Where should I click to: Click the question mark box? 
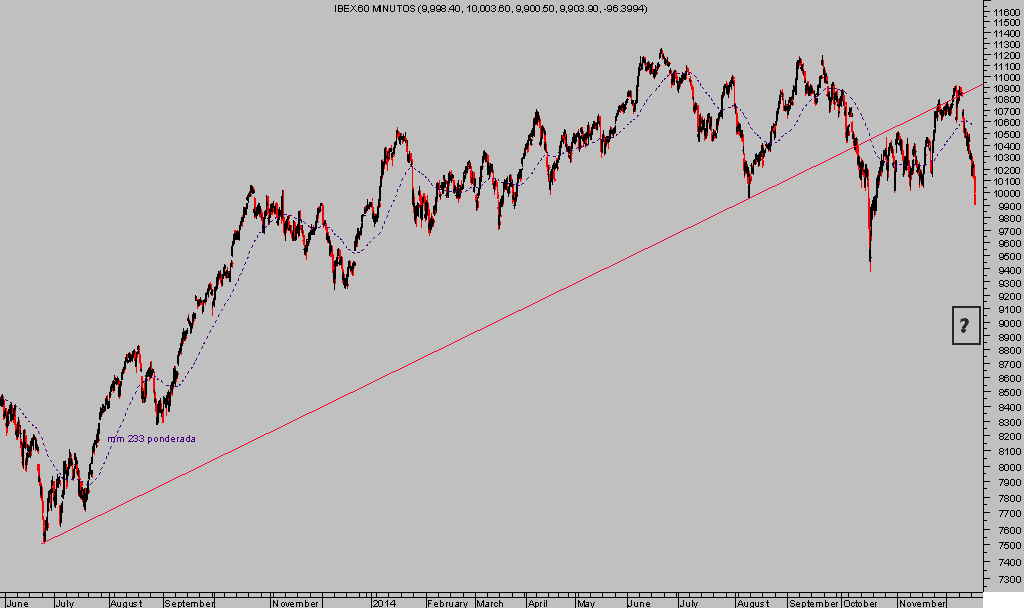(x=965, y=326)
